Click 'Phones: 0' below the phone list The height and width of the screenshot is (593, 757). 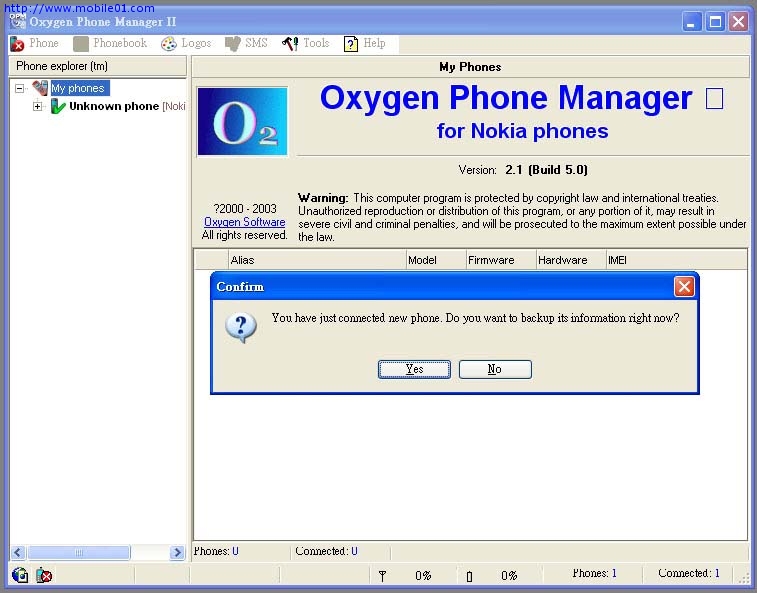216,551
